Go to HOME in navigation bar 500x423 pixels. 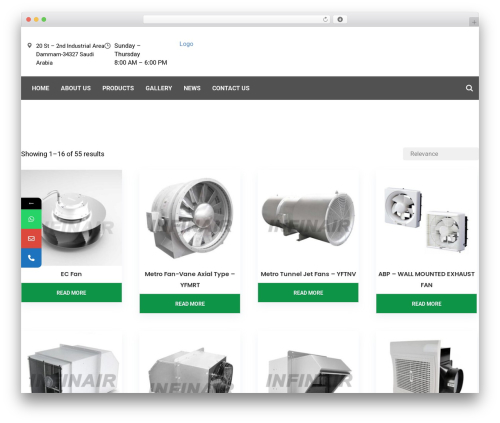tap(40, 88)
